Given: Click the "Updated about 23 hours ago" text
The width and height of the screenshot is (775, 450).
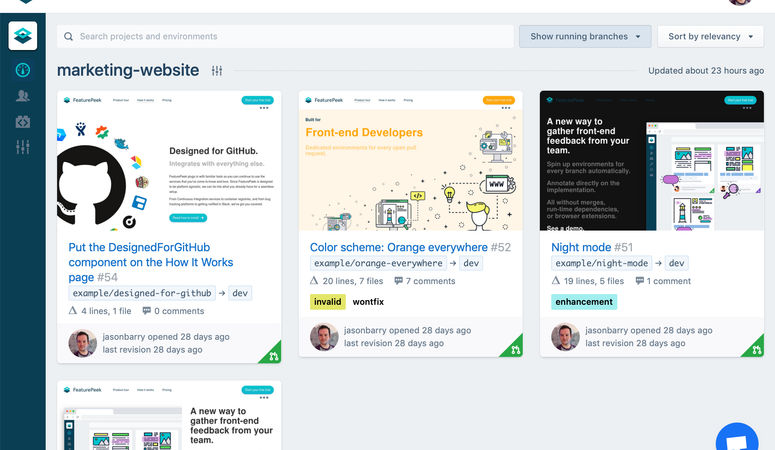Looking at the screenshot, I should [706, 71].
